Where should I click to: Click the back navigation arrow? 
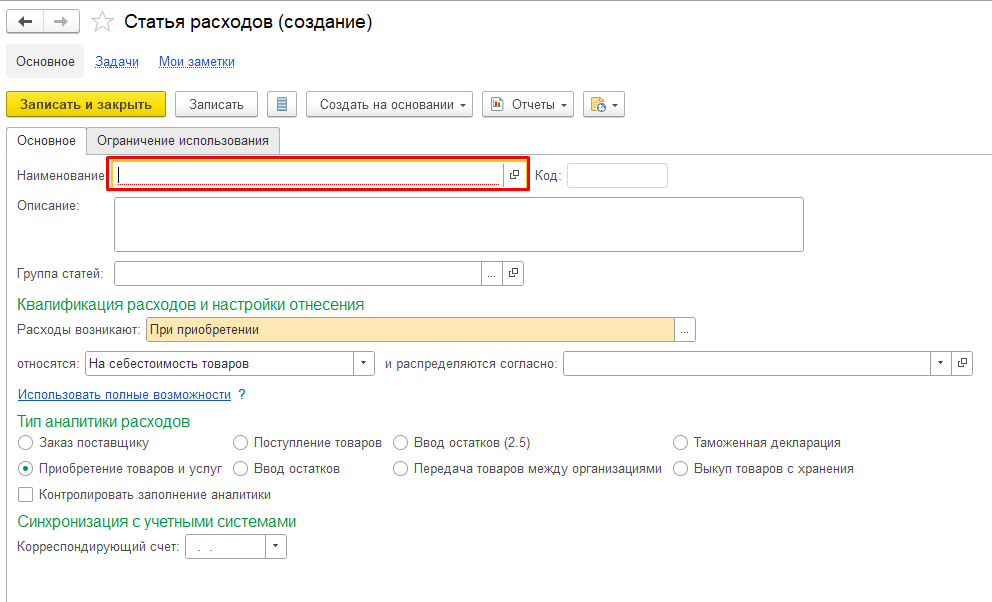click(x=26, y=22)
